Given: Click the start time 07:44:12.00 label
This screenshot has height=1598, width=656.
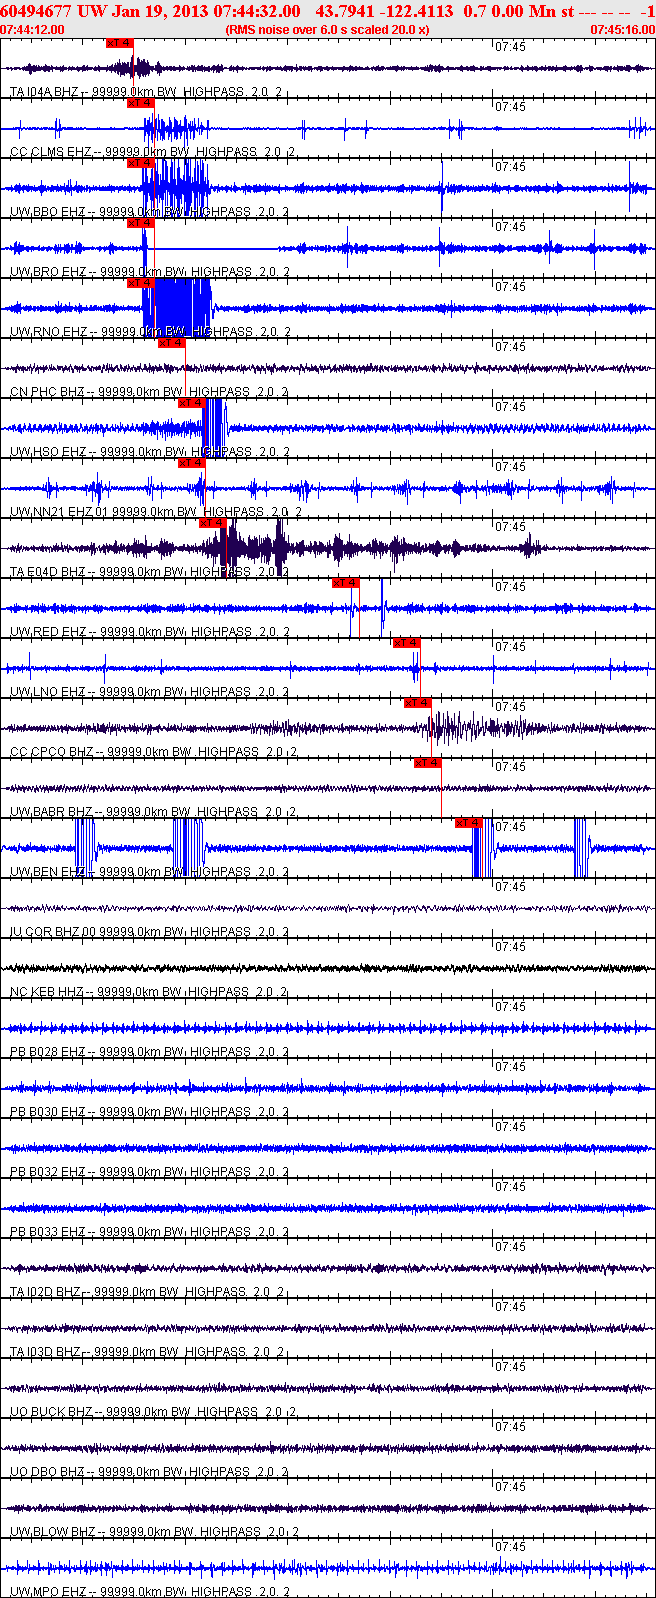Looking at the screenshot, I should [33, 29].
